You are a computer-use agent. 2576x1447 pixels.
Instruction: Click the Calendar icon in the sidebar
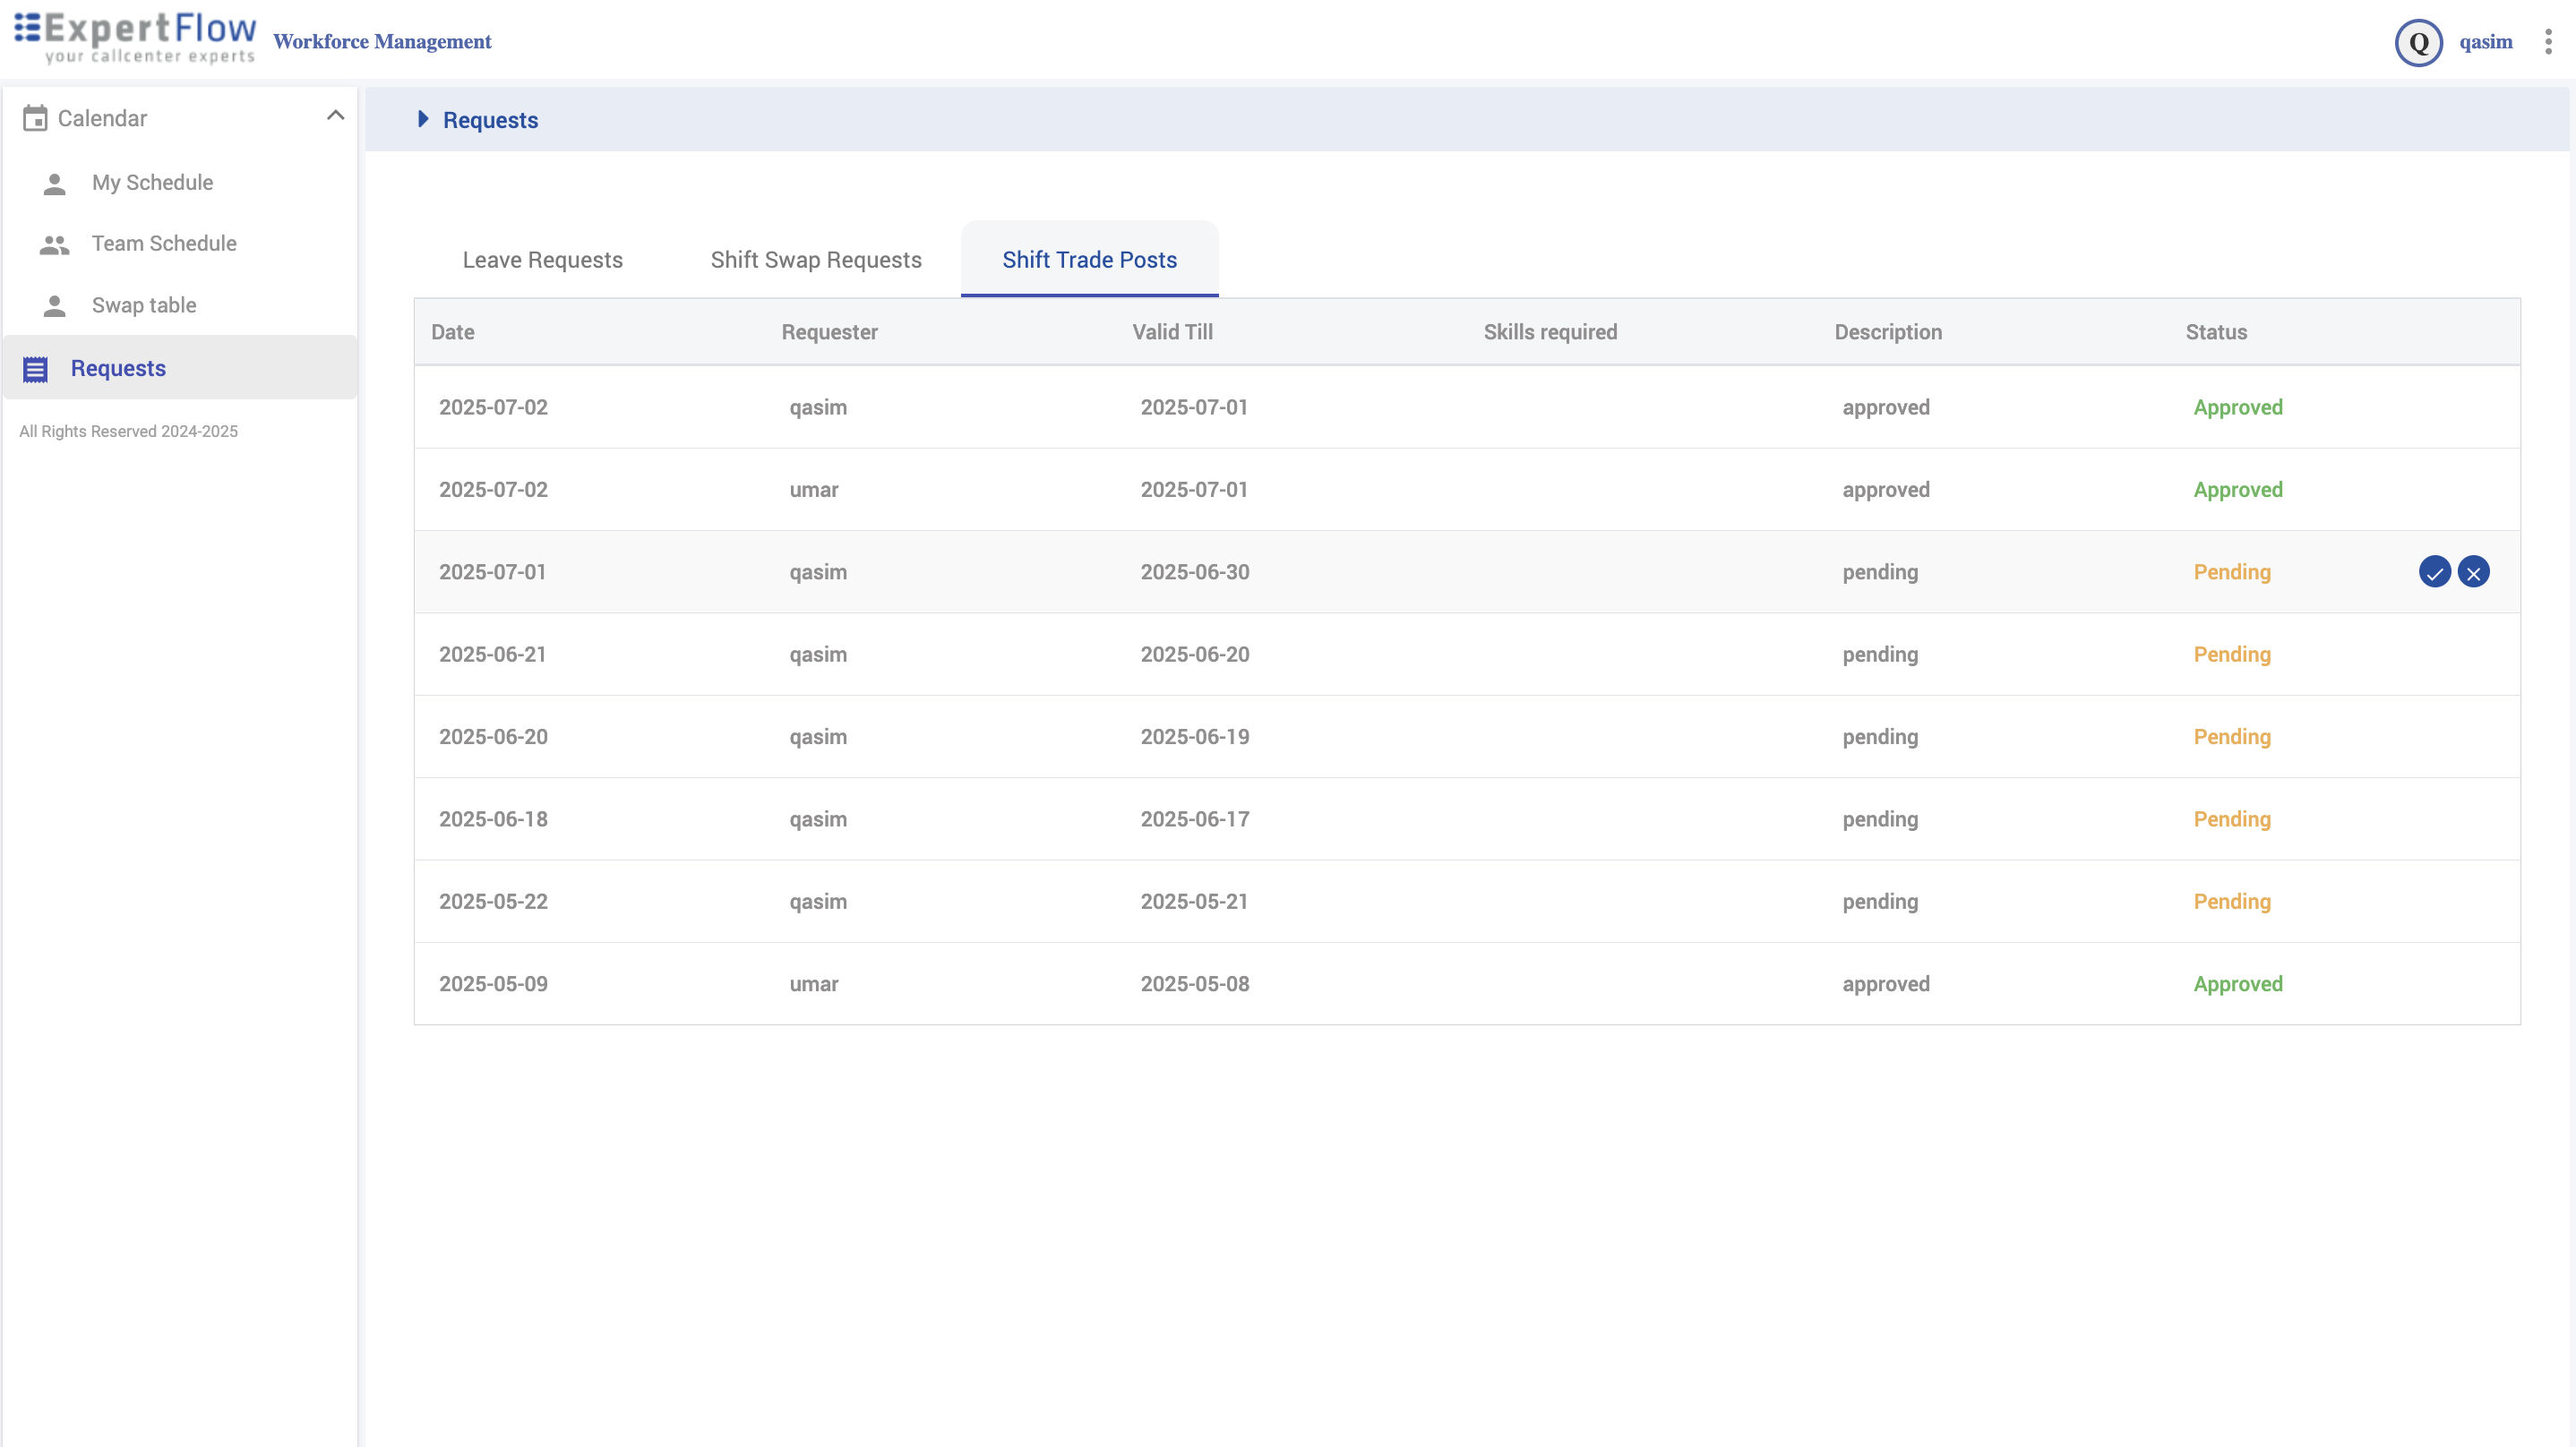[x=35, y=118]
